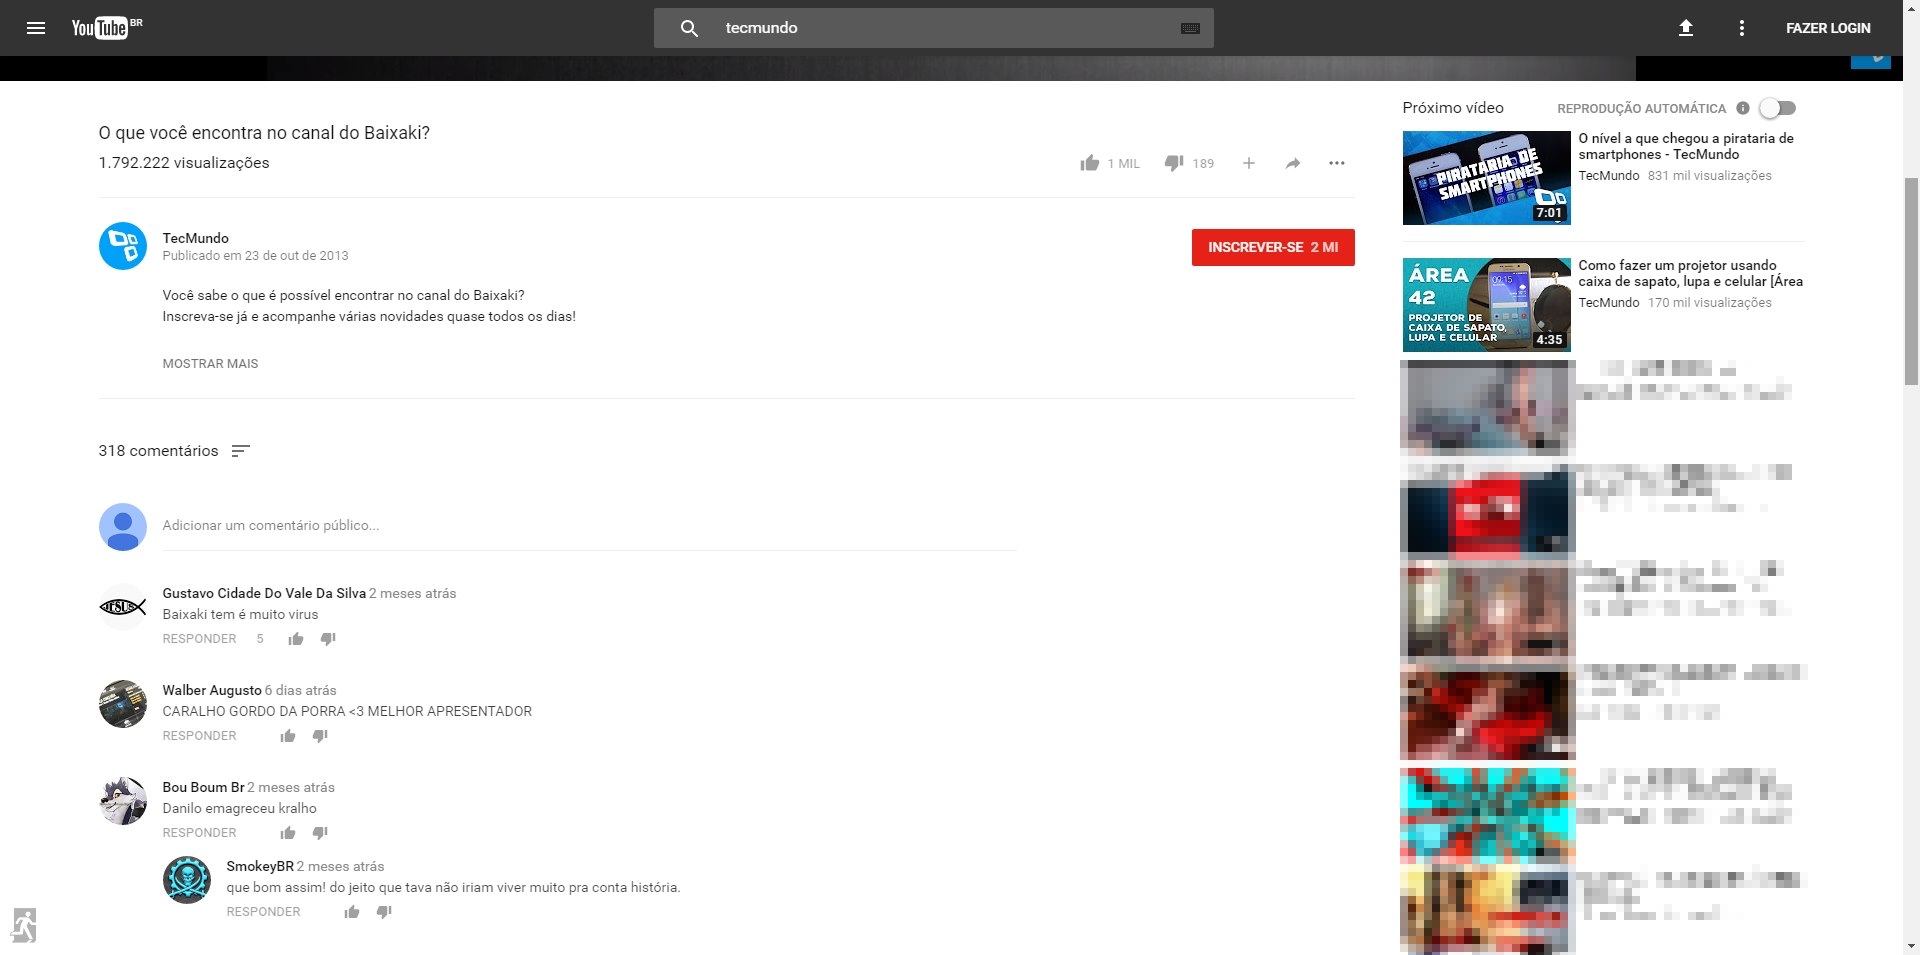This screenshot has height=955, width=1920.
Task: Share the video using arrow icon
Action: tap(1293, 163)
